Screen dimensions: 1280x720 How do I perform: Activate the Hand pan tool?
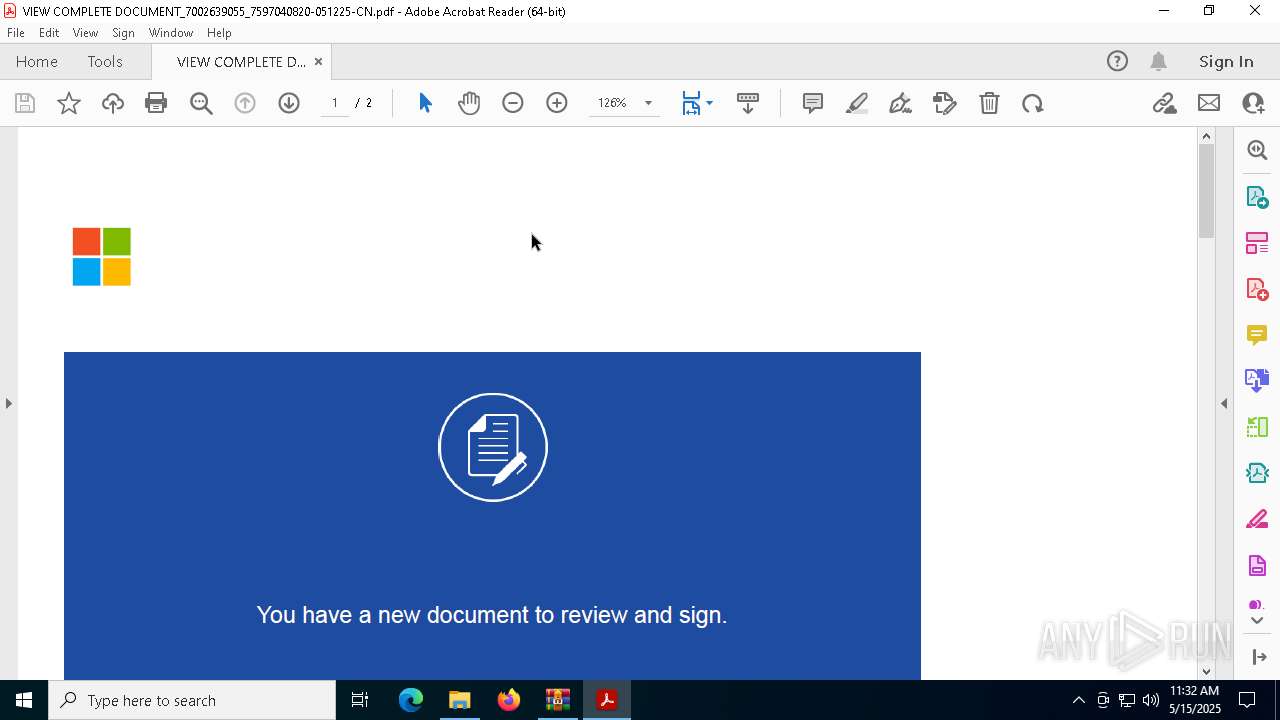(x=469, y=103)
